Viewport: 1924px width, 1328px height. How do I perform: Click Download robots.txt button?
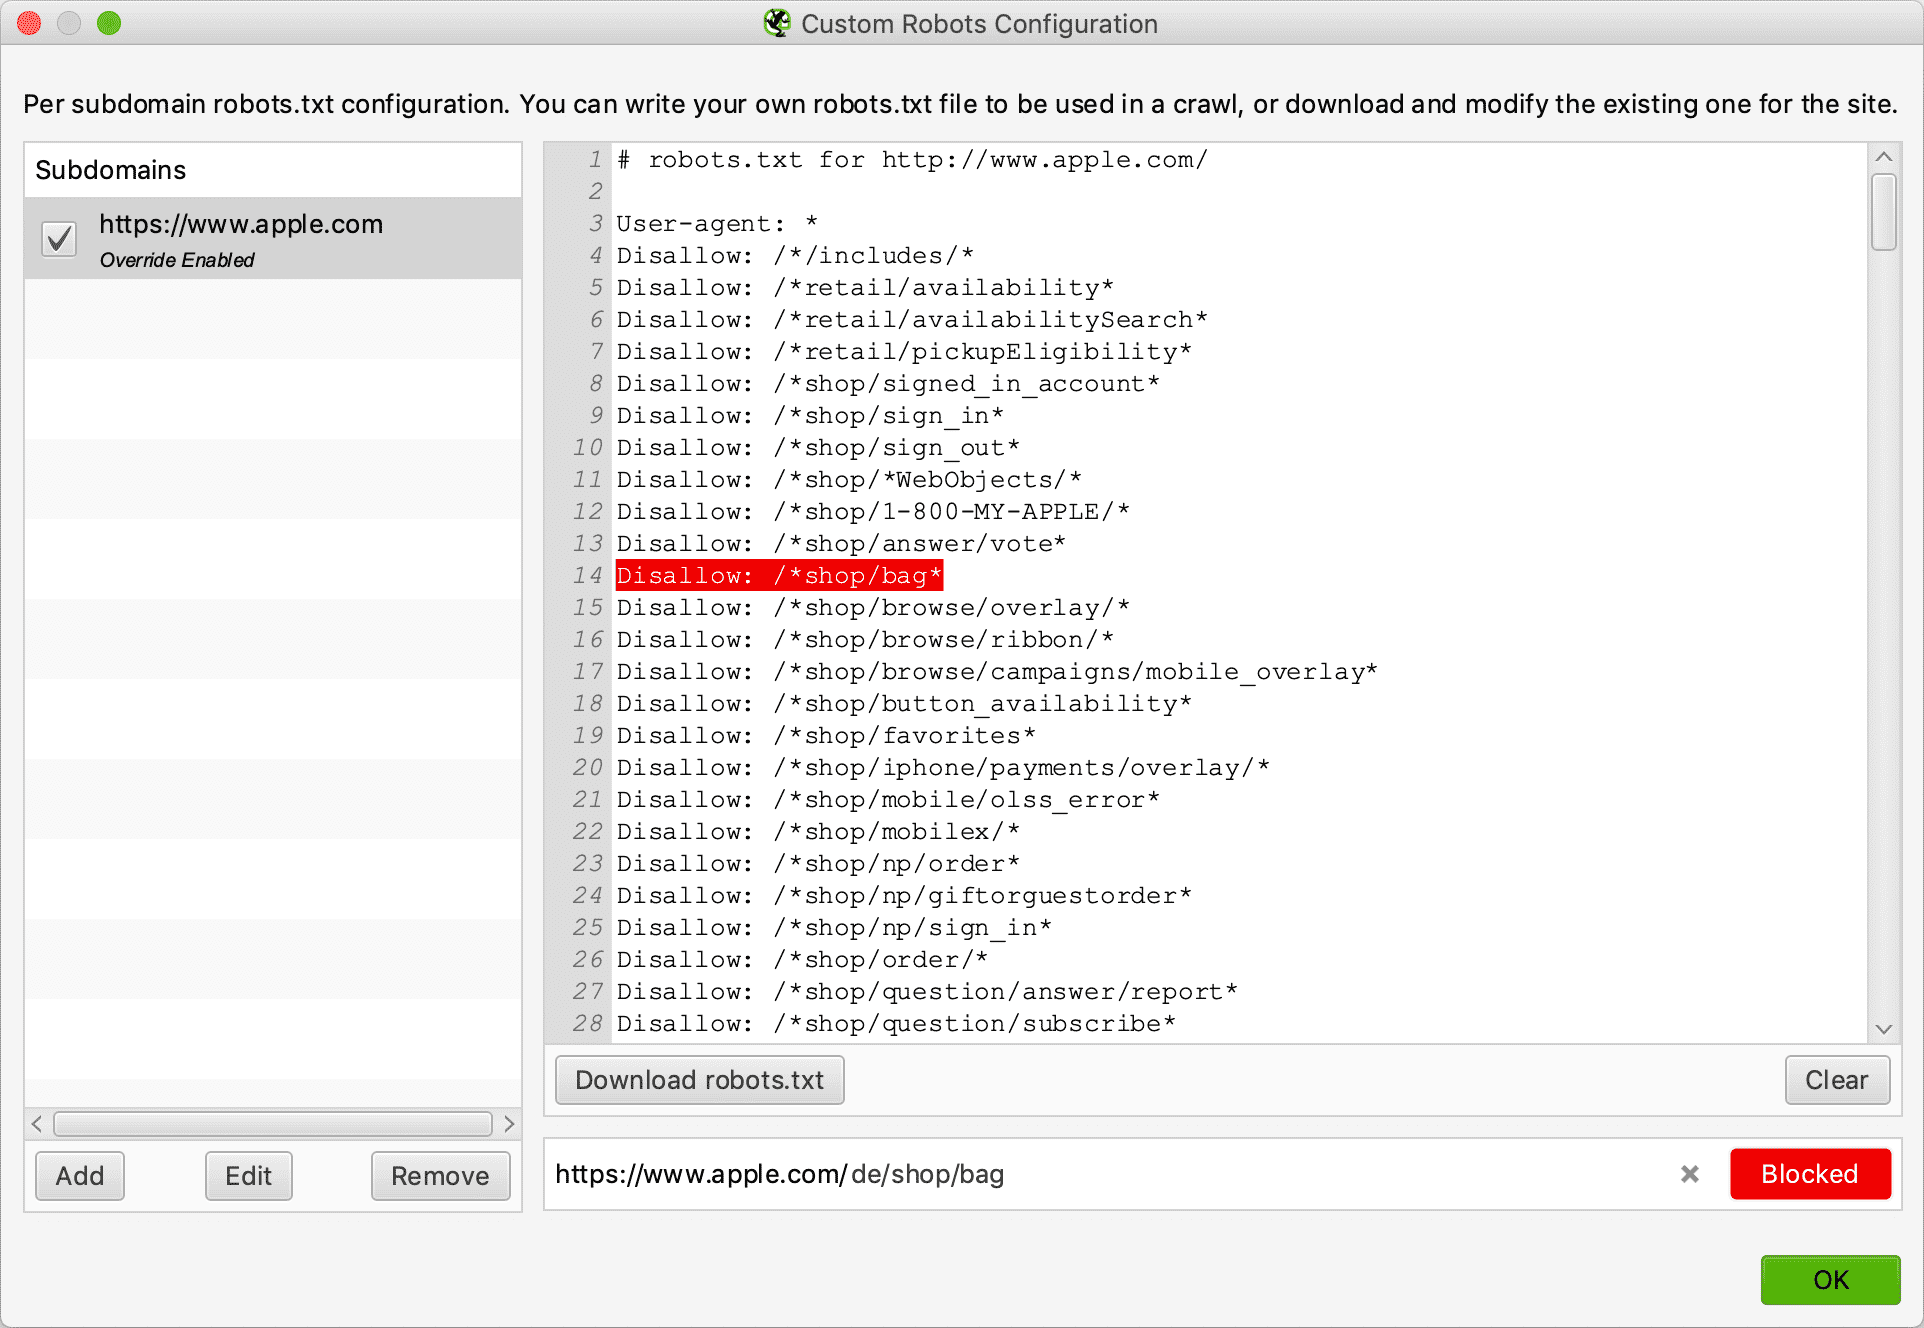click(x=699, y=1080)
